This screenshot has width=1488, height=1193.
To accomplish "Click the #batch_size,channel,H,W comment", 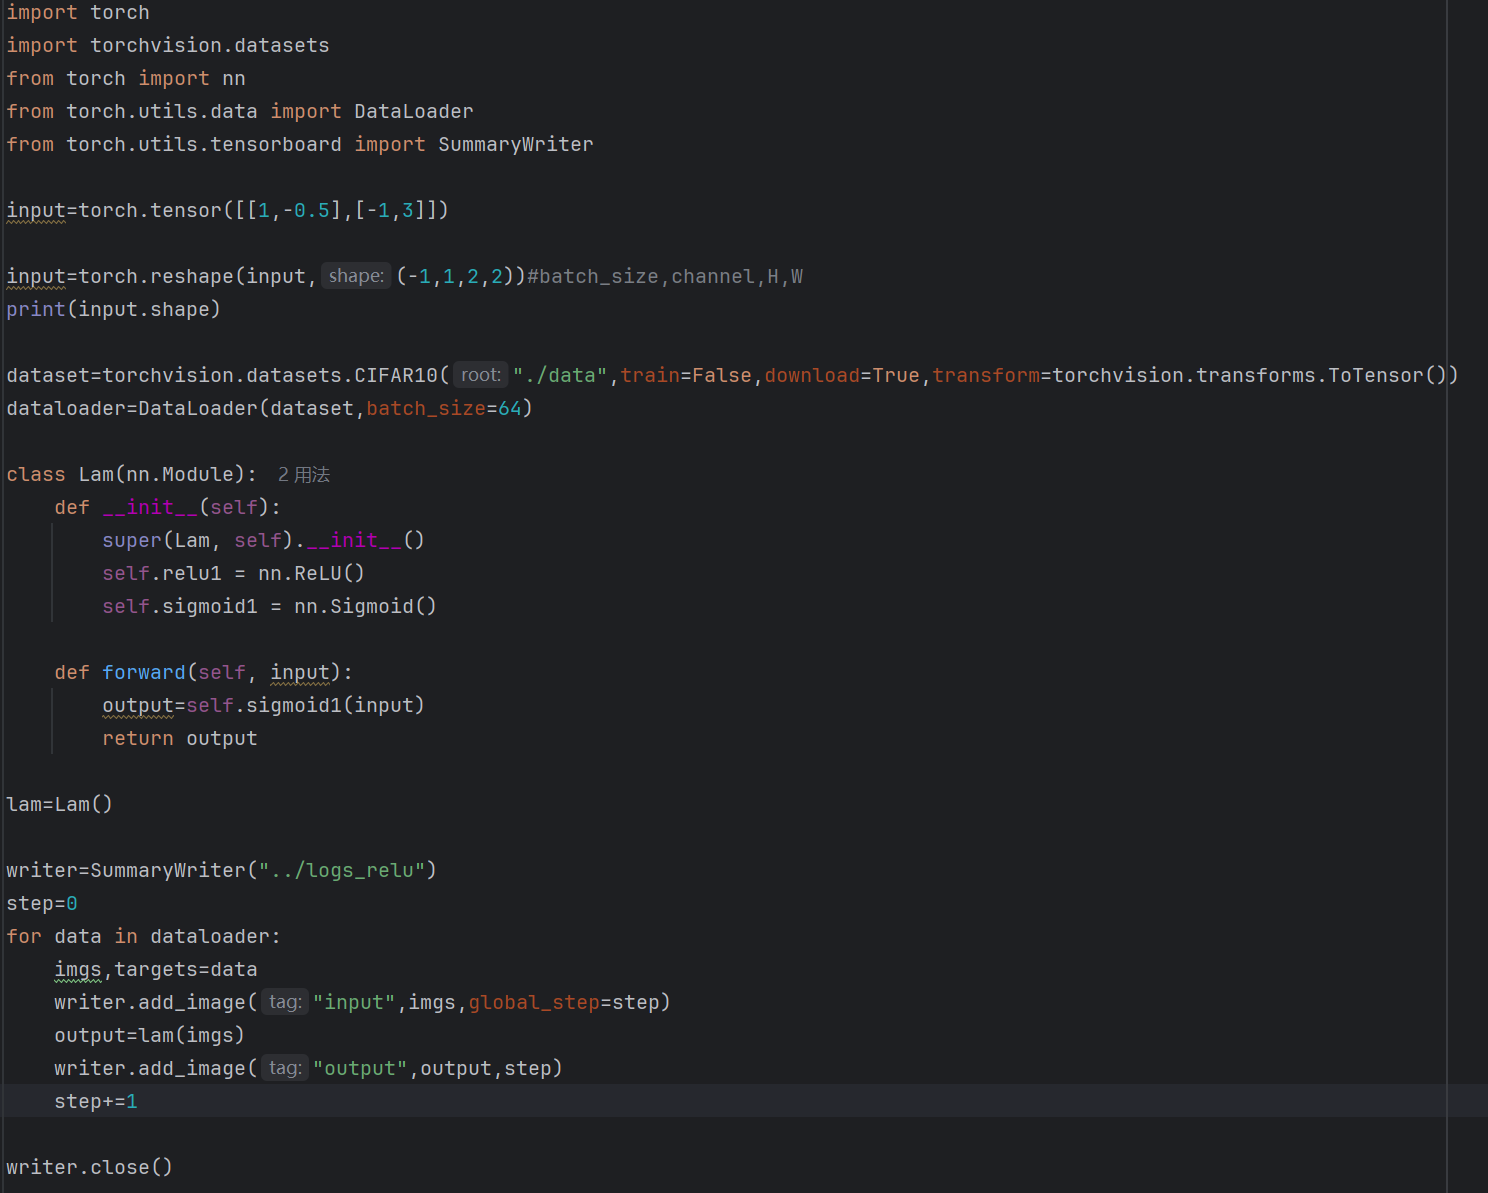I will click(x=665, y=277).
